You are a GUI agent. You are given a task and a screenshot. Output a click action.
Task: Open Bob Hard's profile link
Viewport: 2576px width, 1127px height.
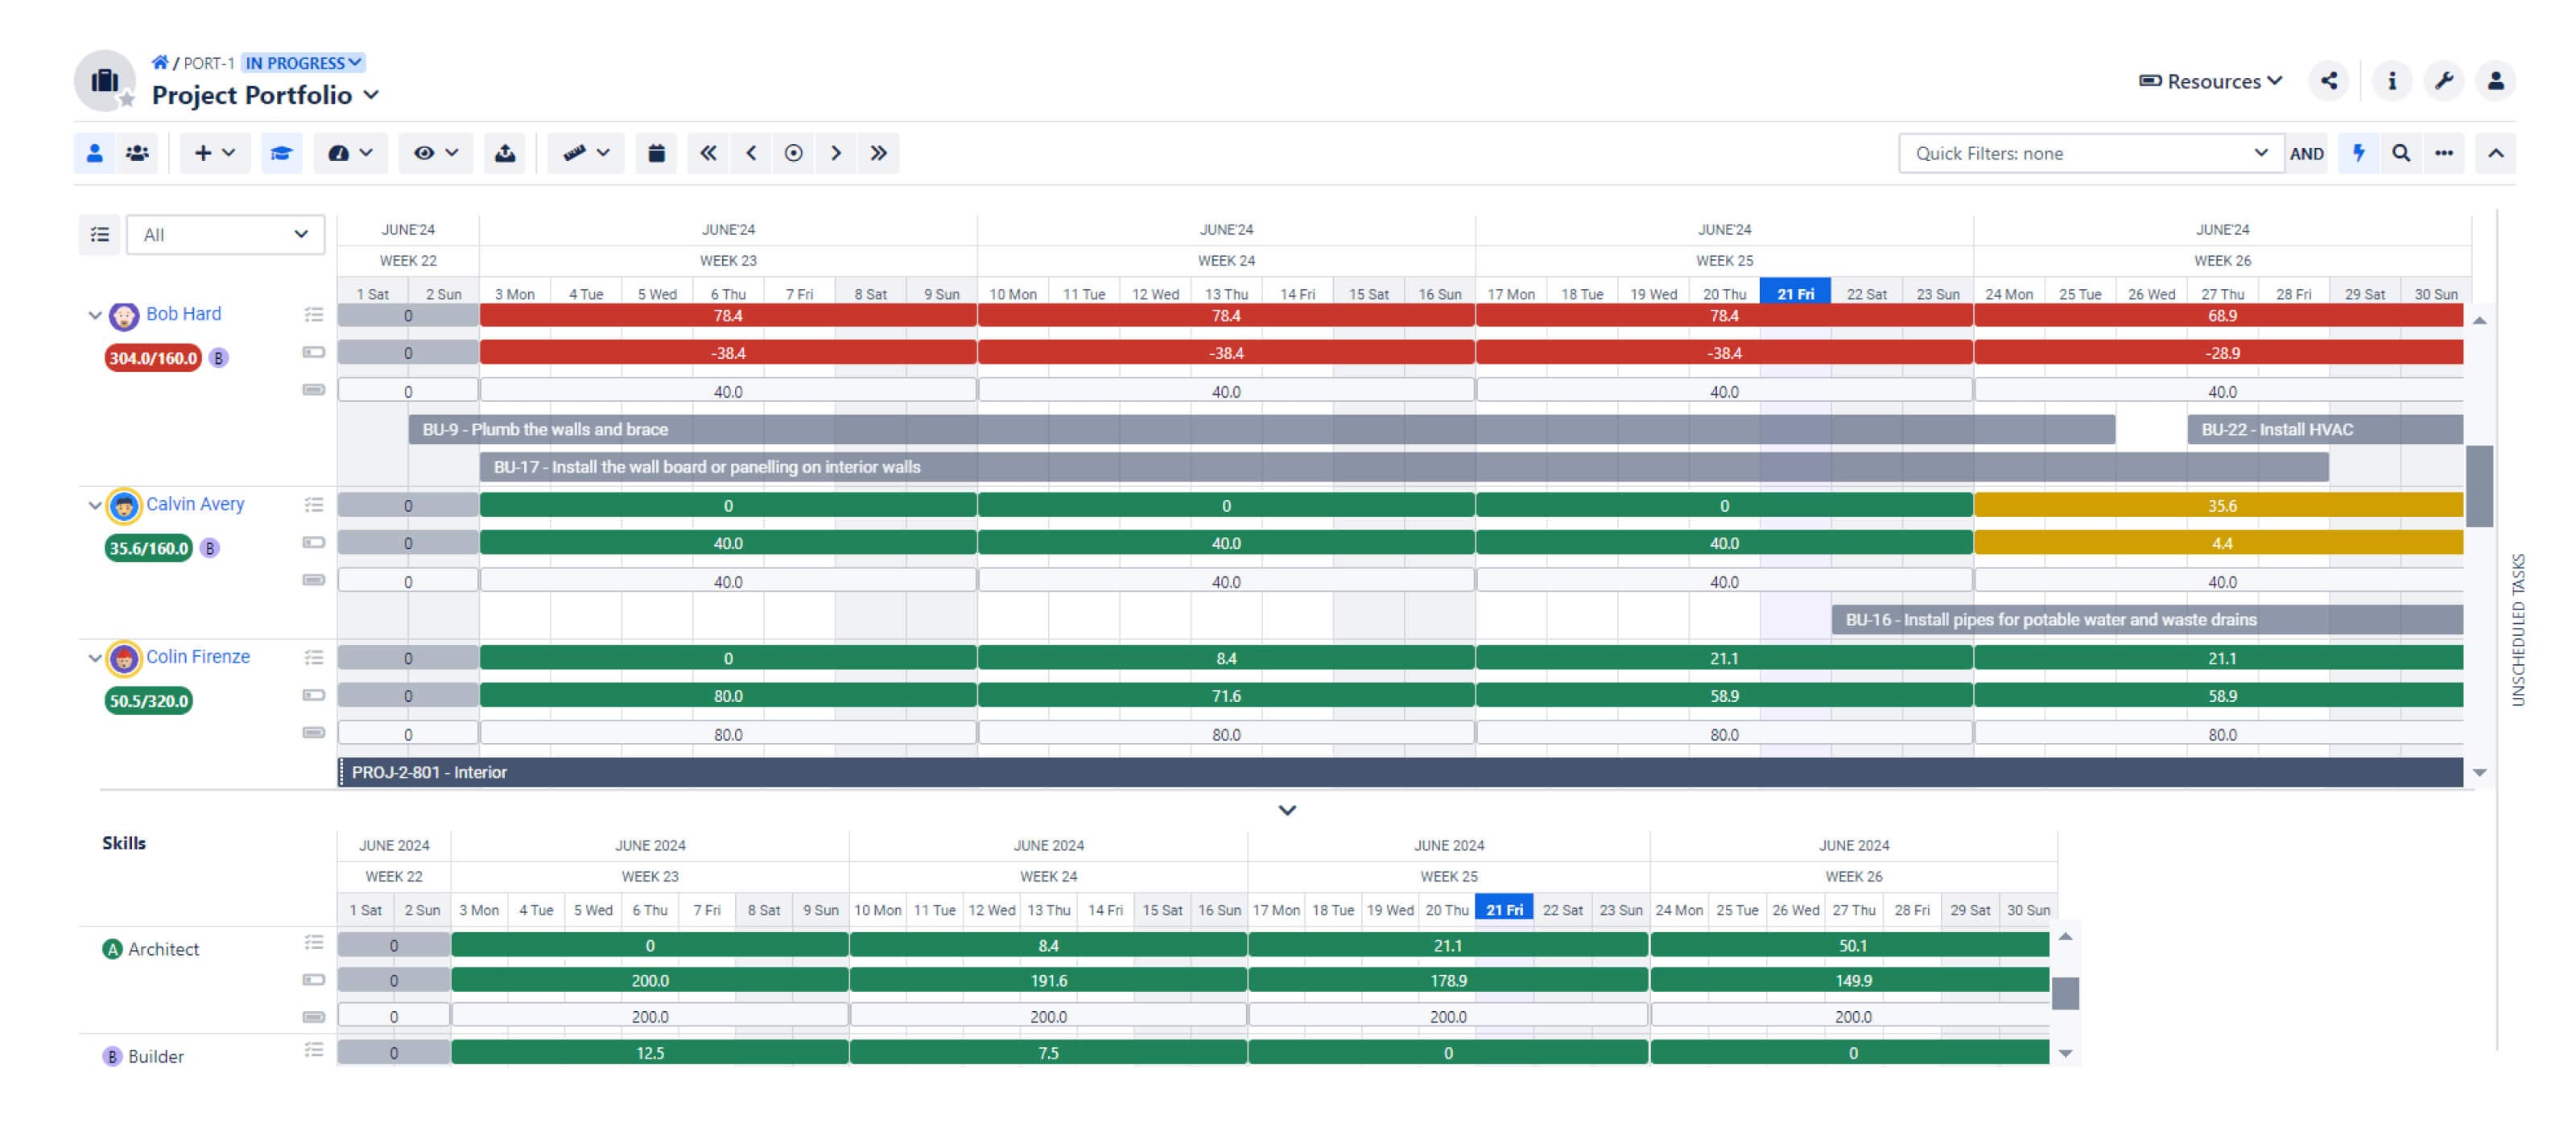(x=184, y=314)
